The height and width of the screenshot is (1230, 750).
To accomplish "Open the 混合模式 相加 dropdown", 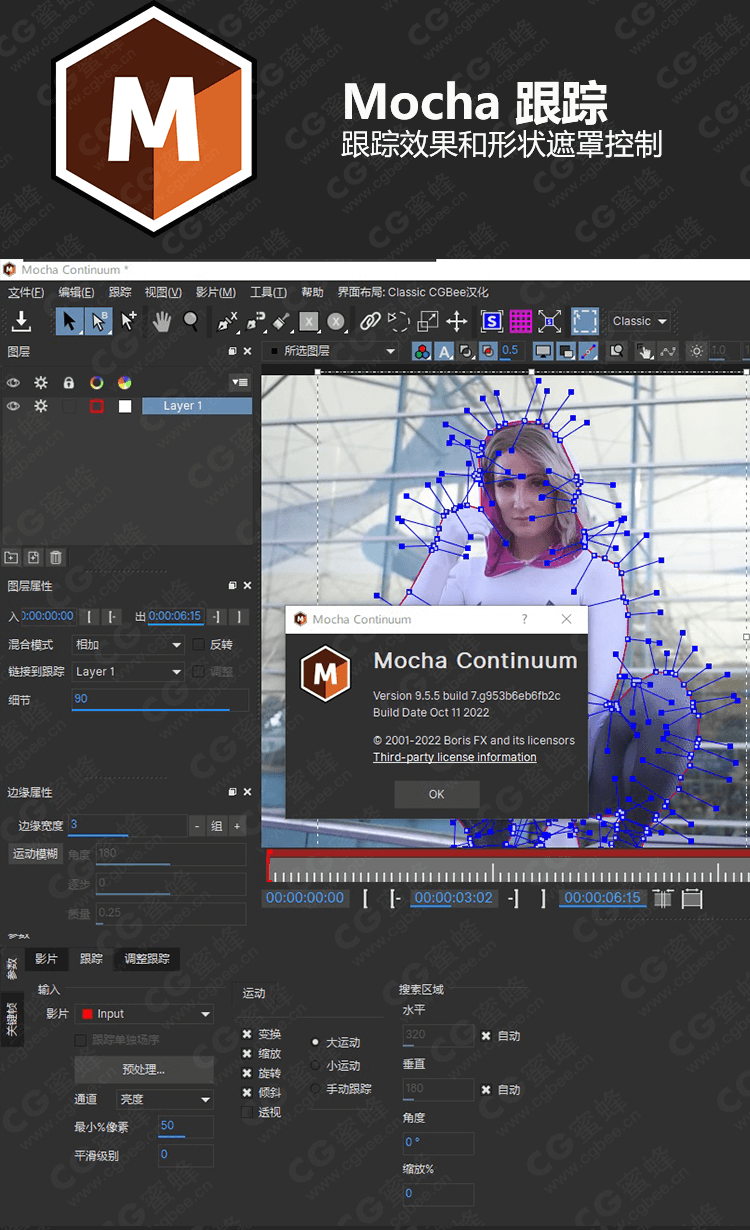I will pos(128,645).
